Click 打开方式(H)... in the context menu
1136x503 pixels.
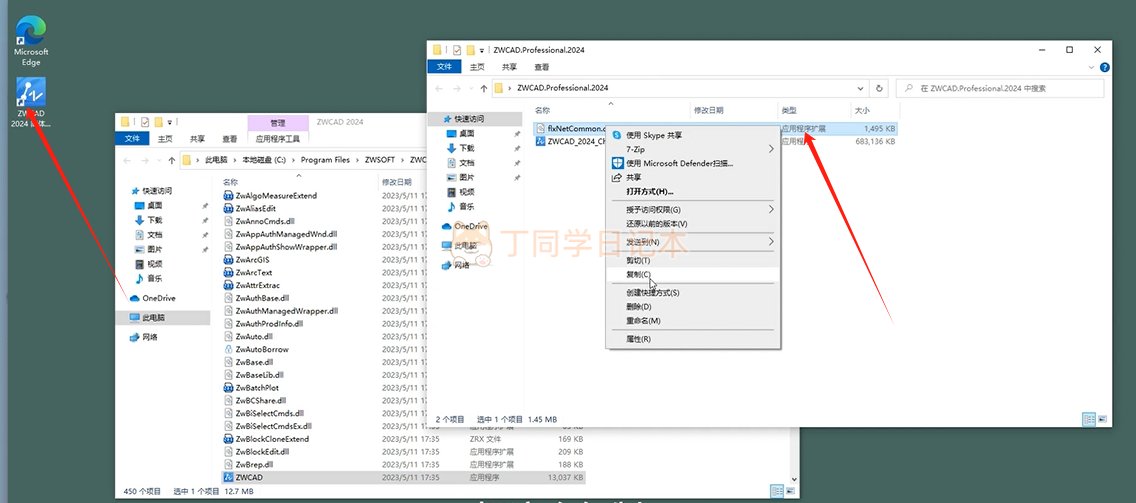pyautogui.click(x=649, y=191)
